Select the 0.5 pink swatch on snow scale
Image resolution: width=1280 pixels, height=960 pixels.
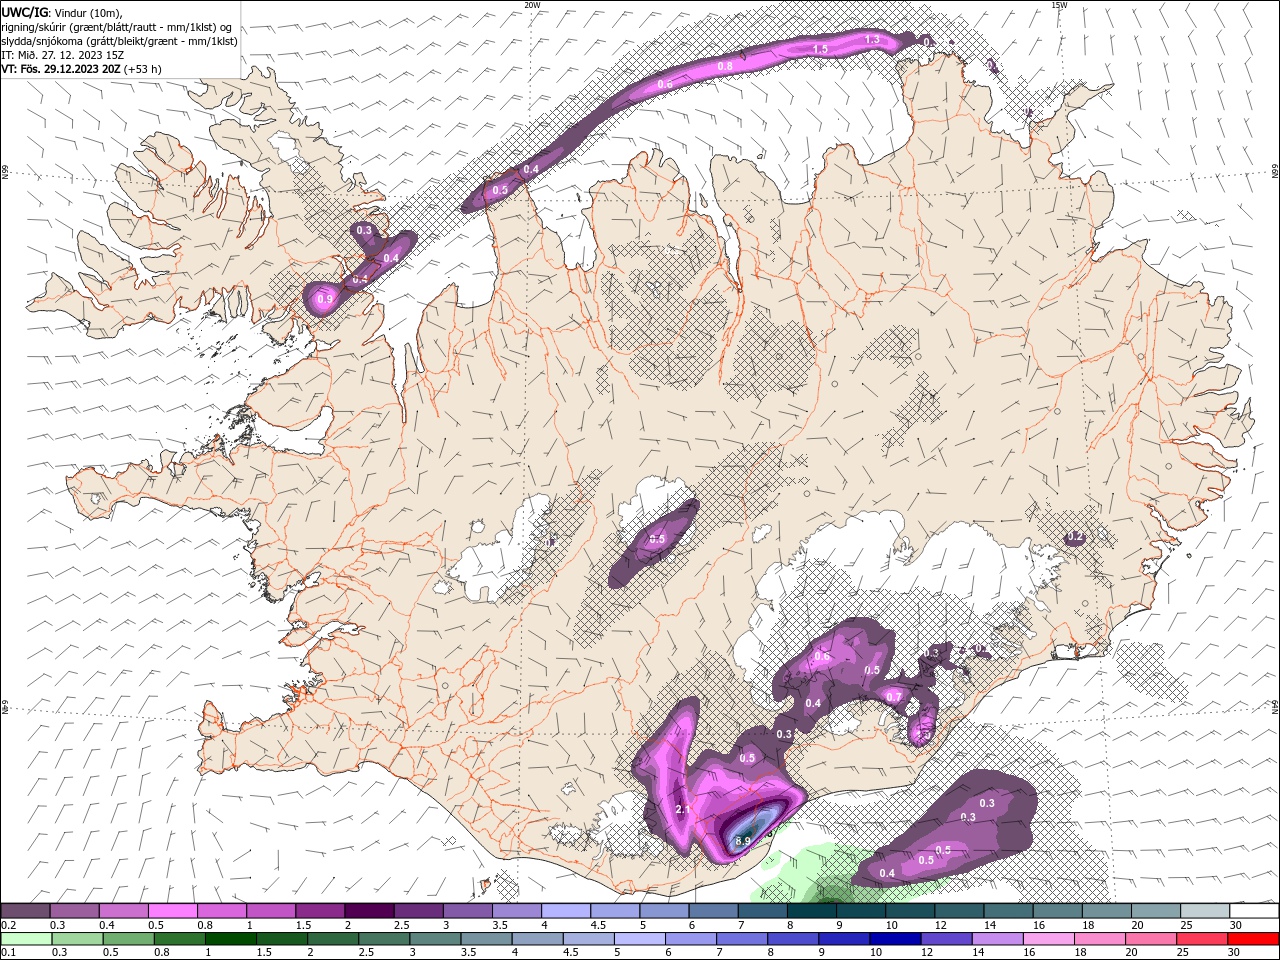coord(172,911)
